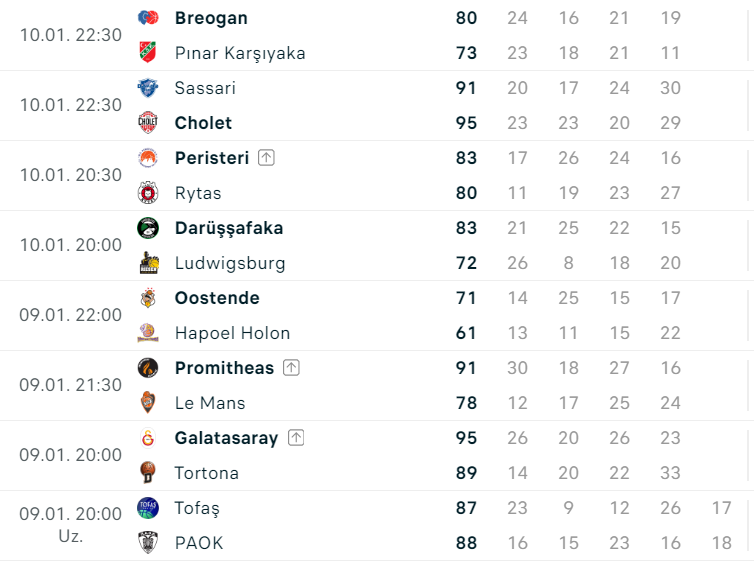The height and width of the screenshot is (562, 754).
Task: Open the Hapoel Holon team link
Action: pyautogui.click(x=232, y=333)
